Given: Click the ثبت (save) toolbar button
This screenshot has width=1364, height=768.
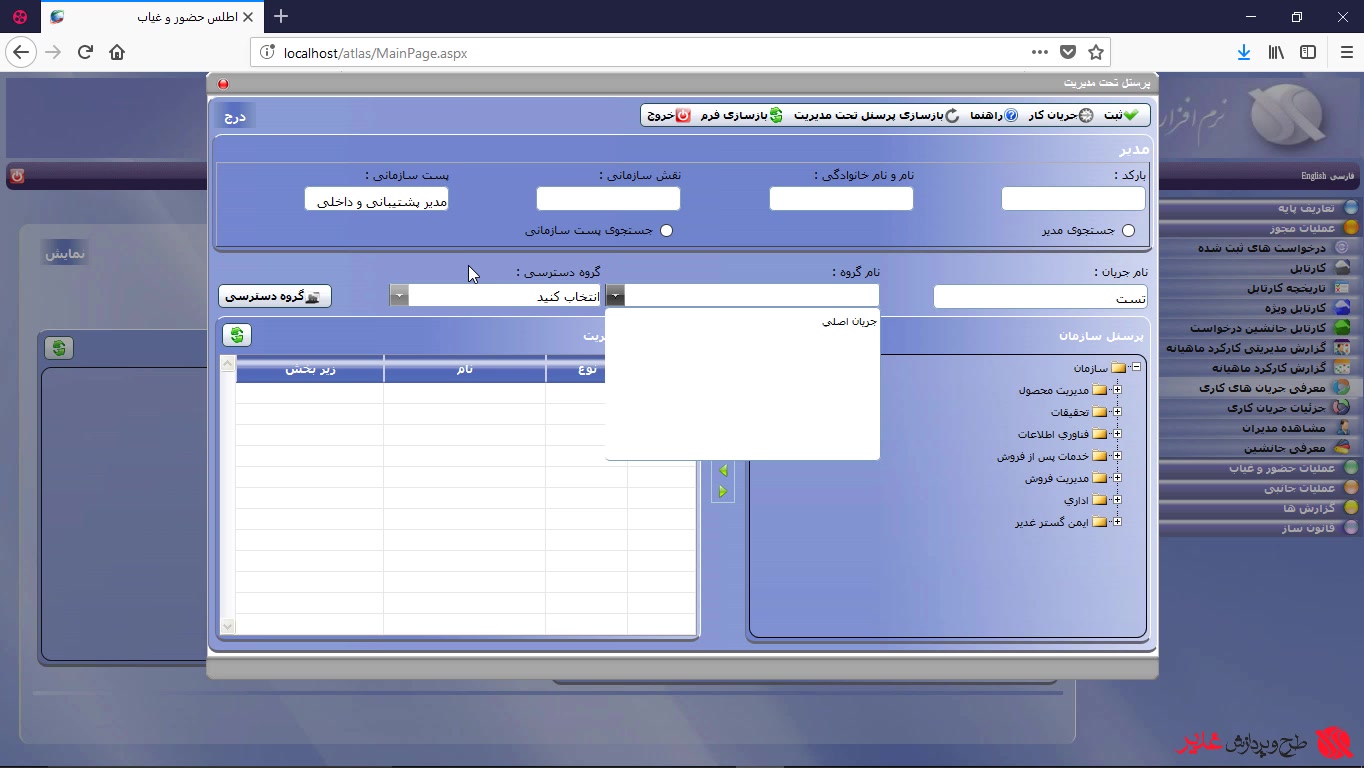Looking at the screenshot, I should coord(1121,115).
